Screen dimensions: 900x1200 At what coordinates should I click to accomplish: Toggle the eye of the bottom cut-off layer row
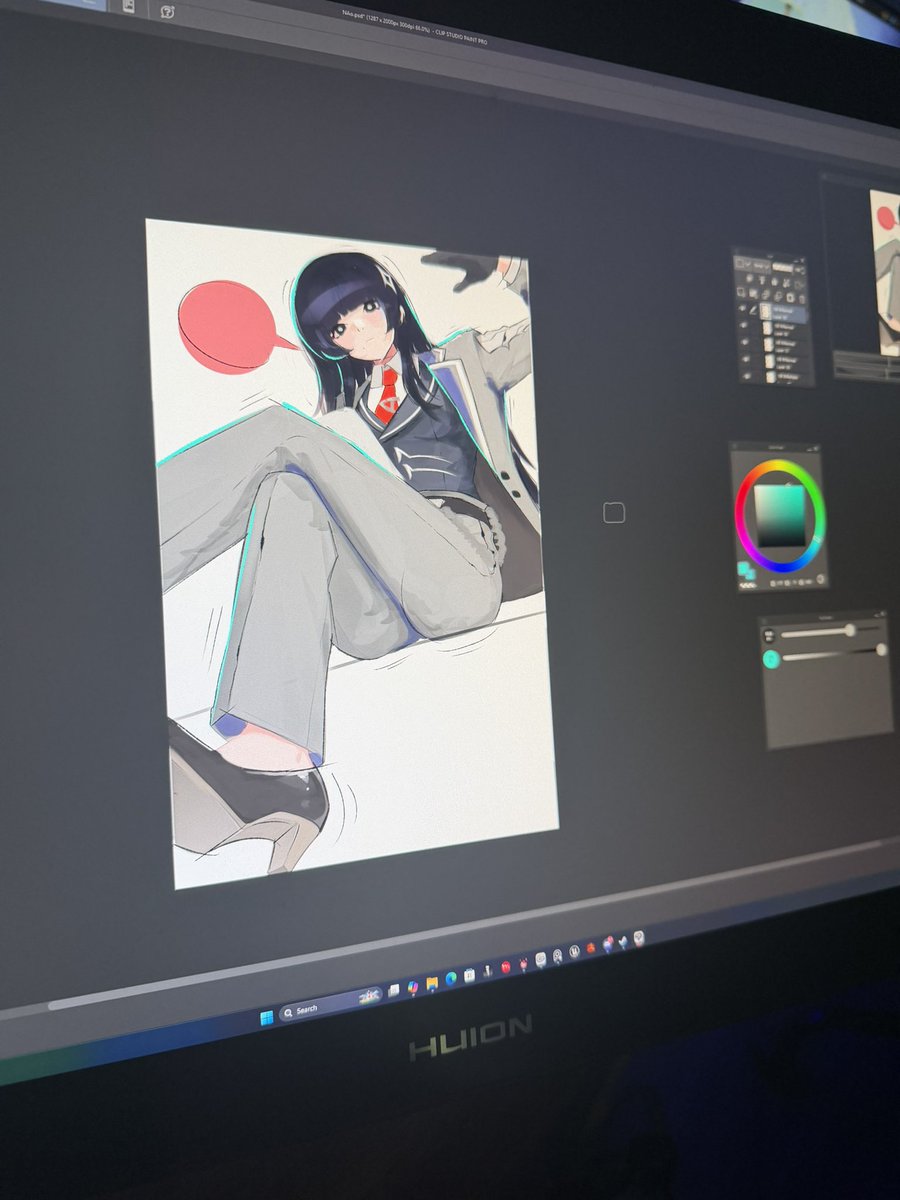[x=747, y=376]
